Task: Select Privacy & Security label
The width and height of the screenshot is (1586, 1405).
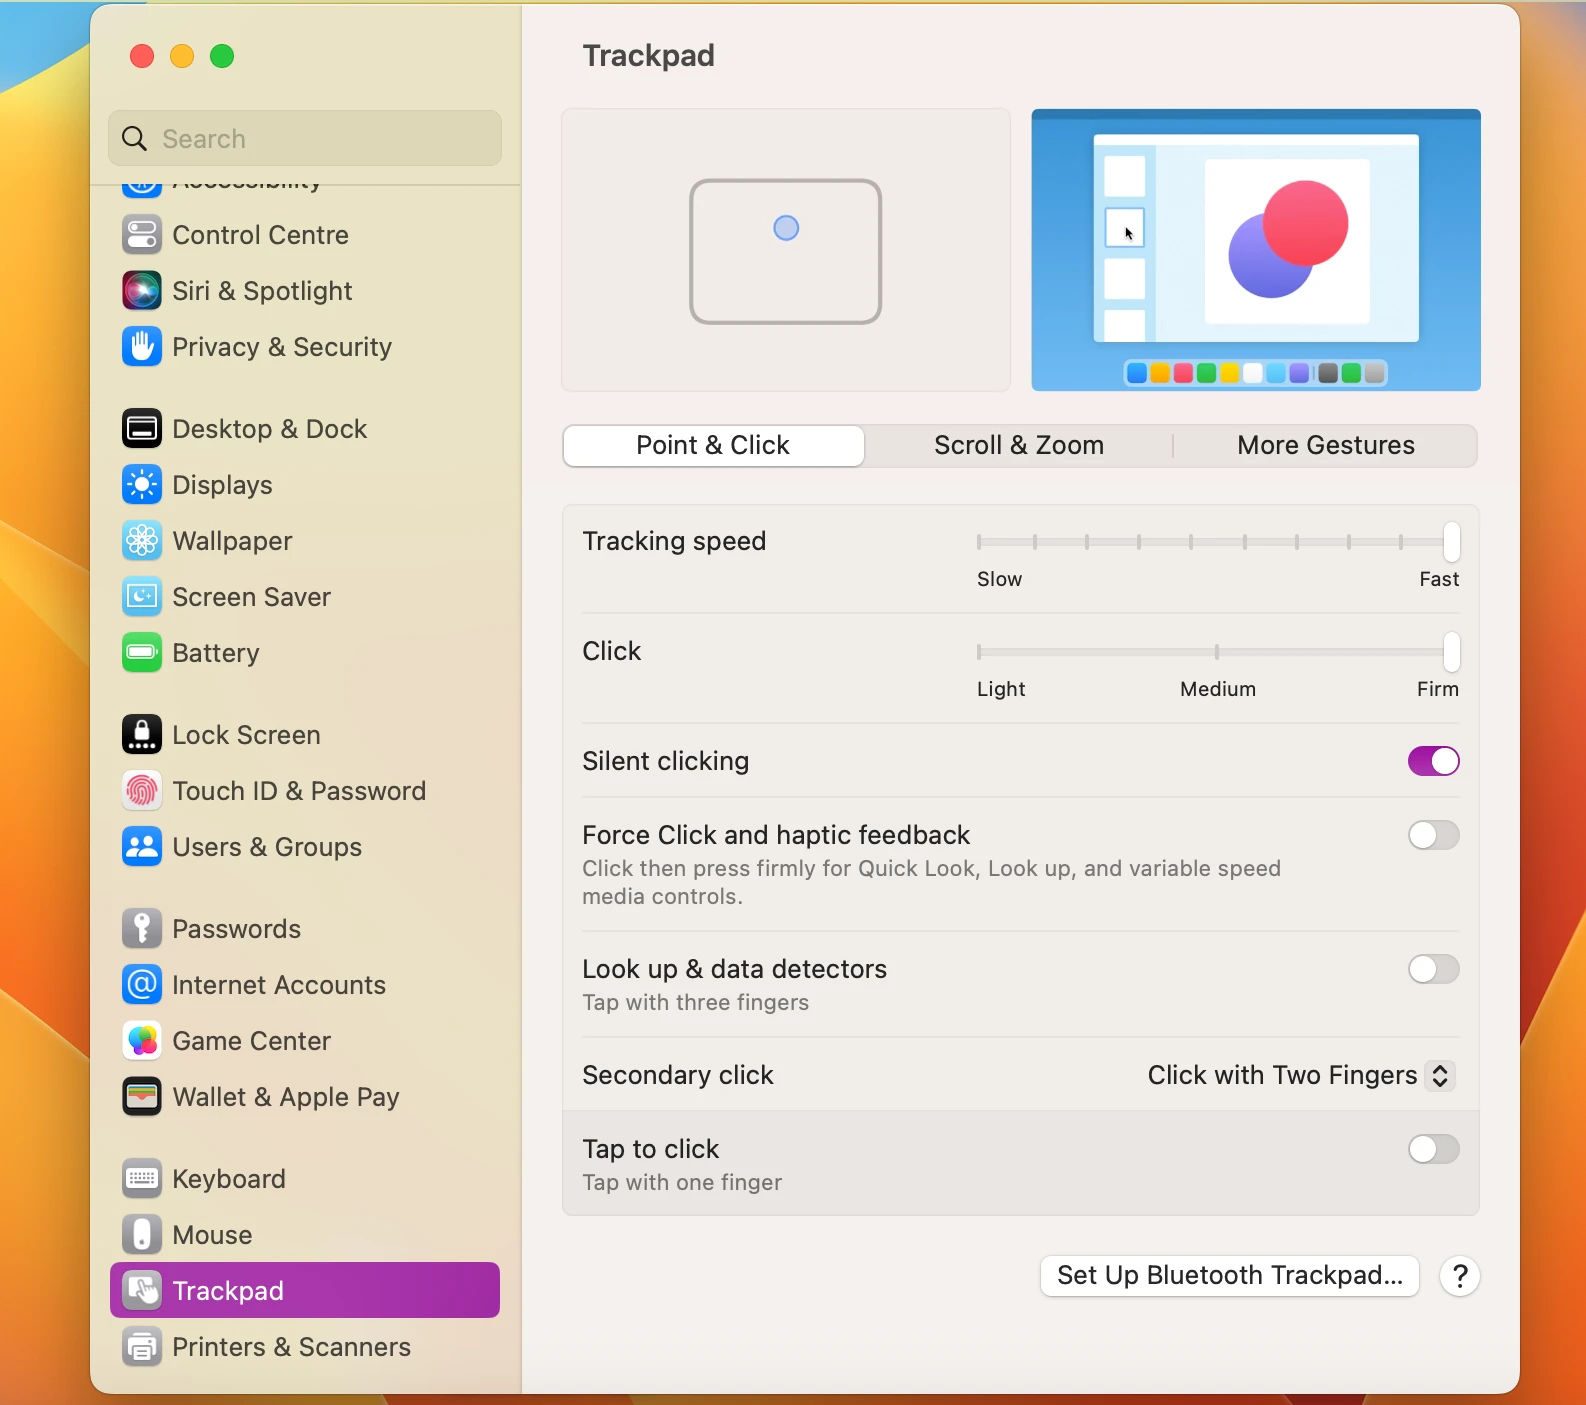Action: (x=282, y=347)
